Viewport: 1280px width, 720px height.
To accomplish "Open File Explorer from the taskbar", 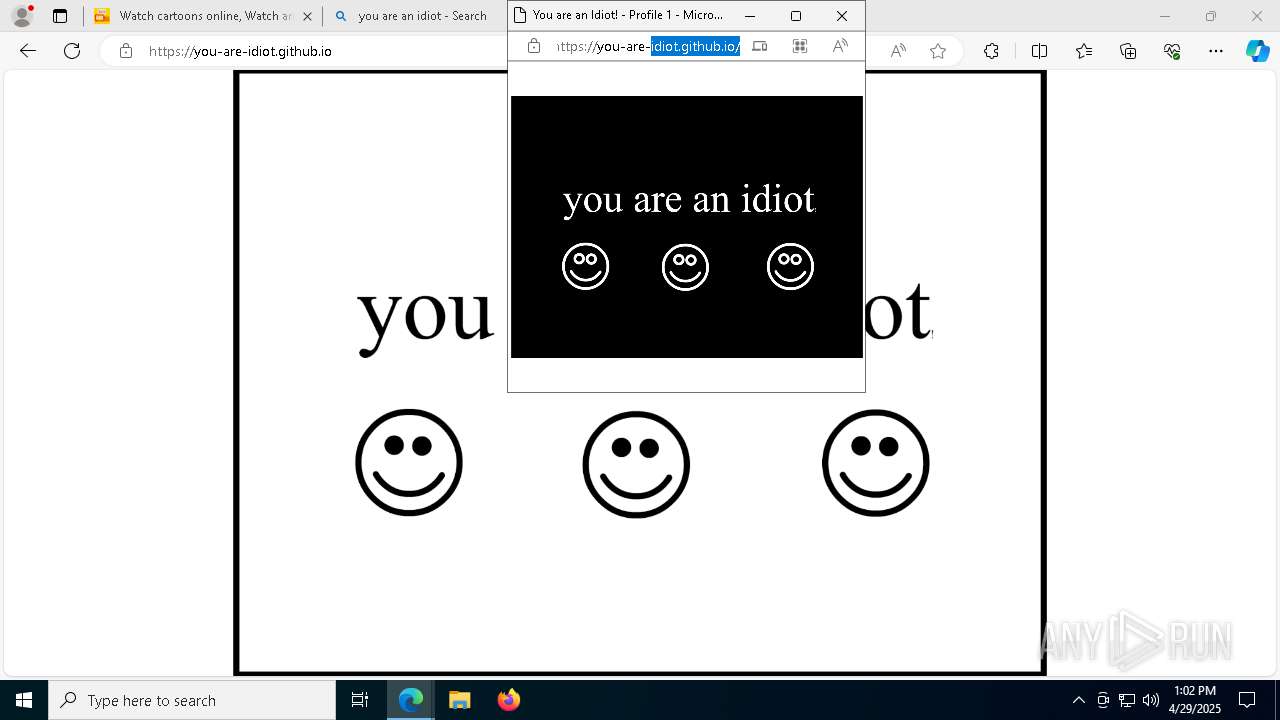I will pos(459,700).
